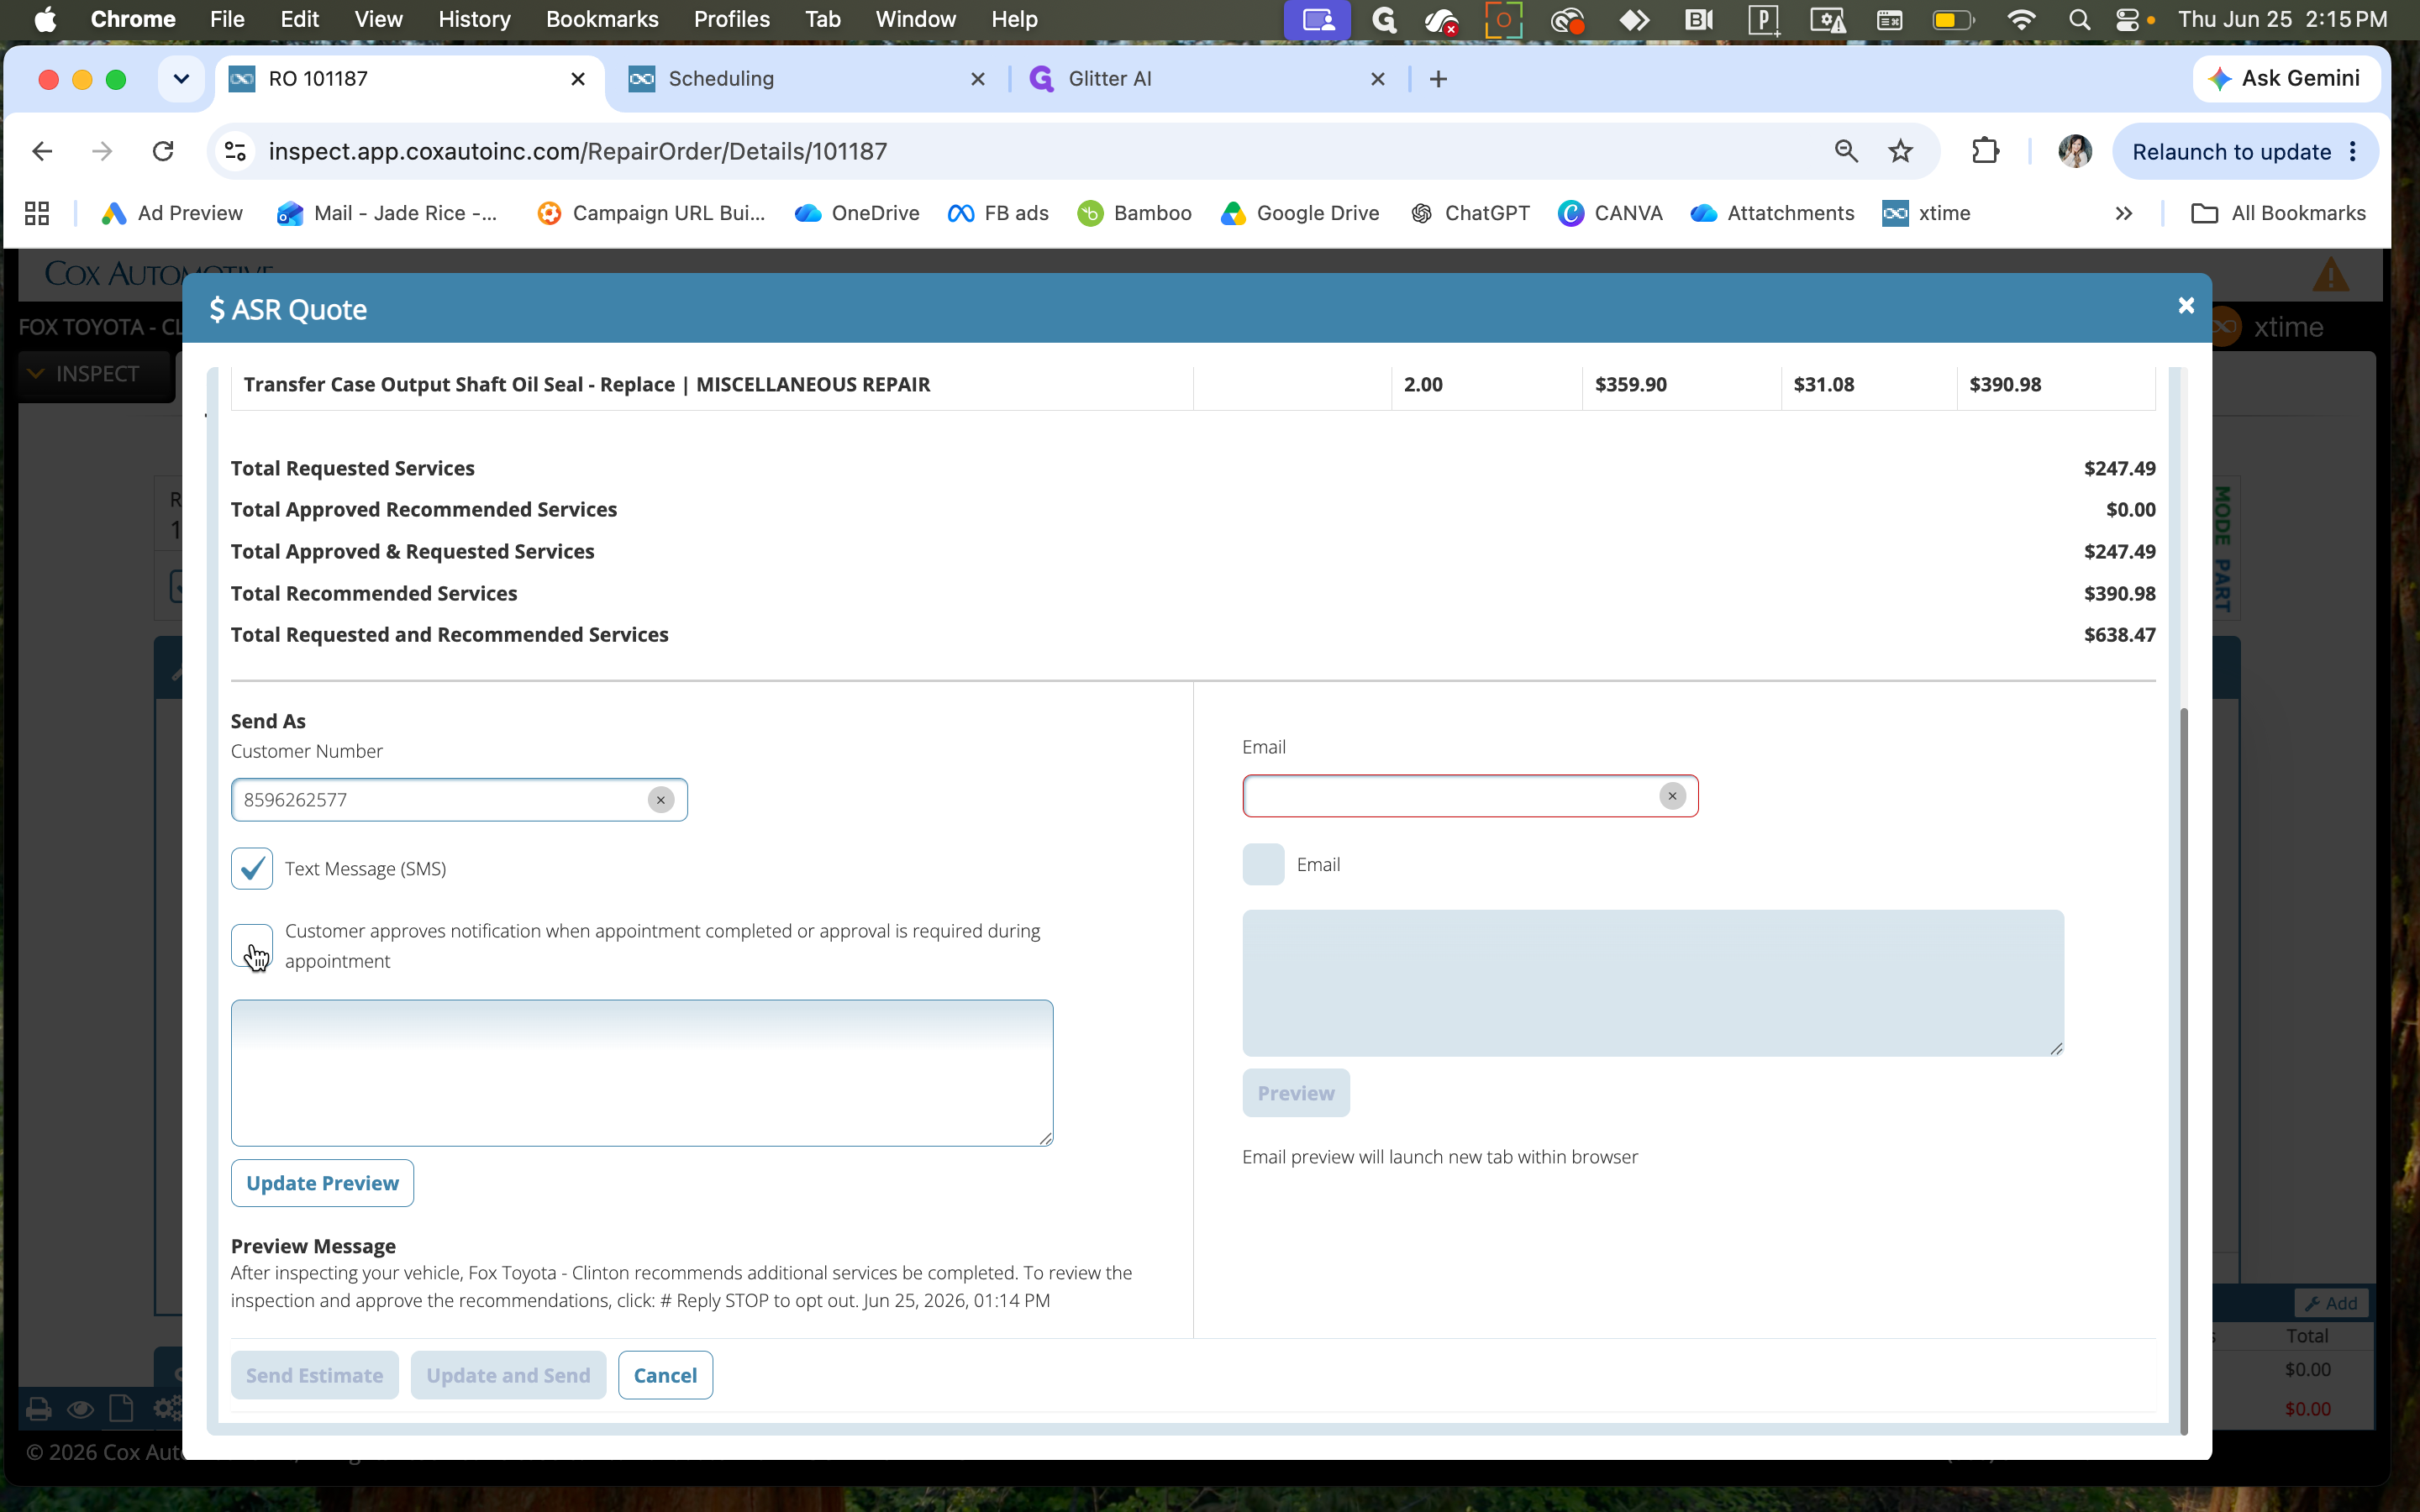The width and height of the screenshot is (2420, 1512).
Task: Enable the Email checkbox
Action: (1263, 864)
